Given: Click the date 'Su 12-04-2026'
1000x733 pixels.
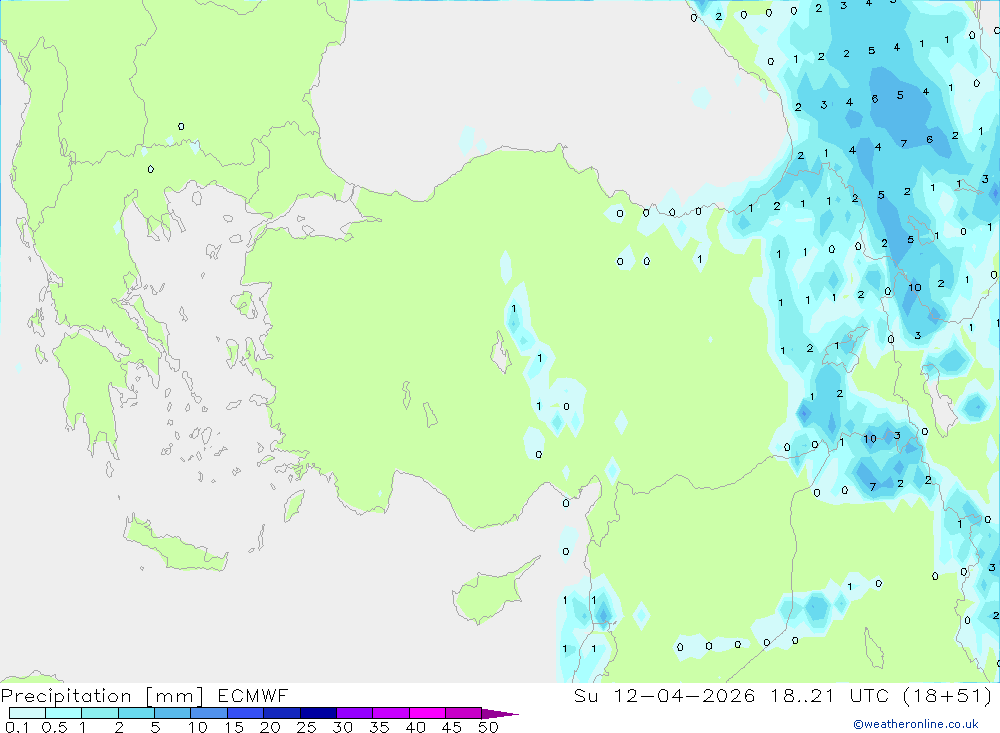Looking at the screenshot, I should [x=664, y=695].
